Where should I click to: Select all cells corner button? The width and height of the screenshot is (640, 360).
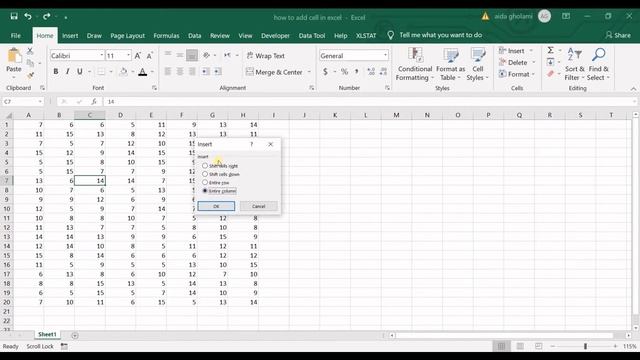point(7,115)
